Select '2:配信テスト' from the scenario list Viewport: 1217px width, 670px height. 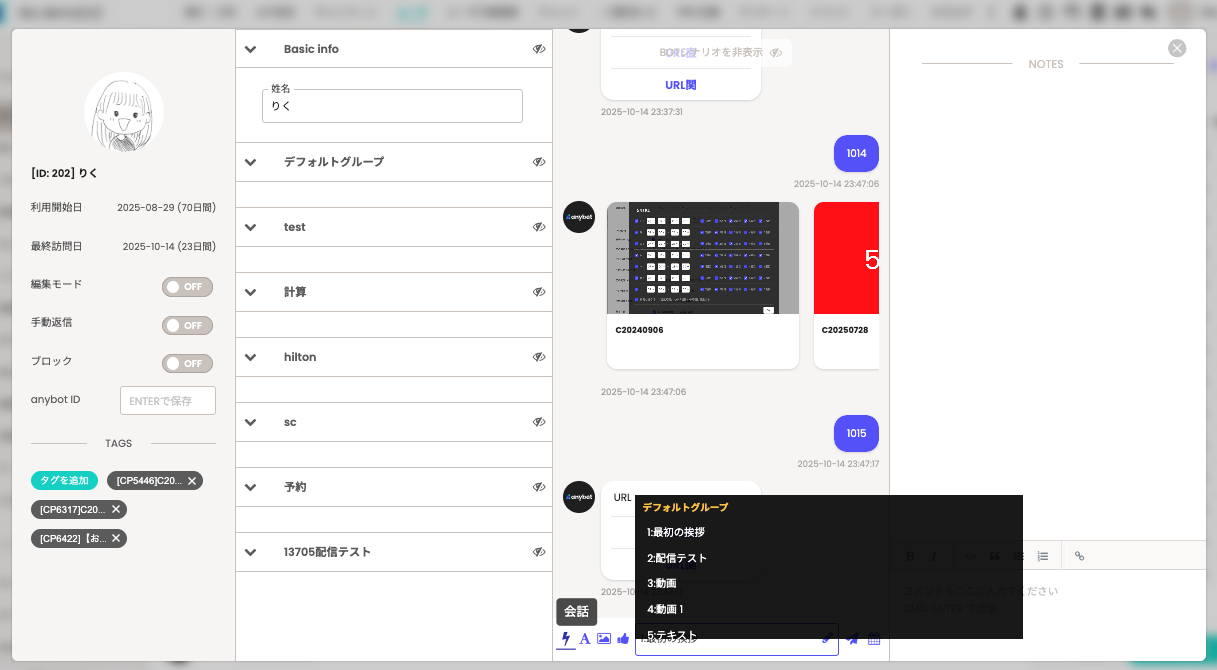click(x=677, y=558)
